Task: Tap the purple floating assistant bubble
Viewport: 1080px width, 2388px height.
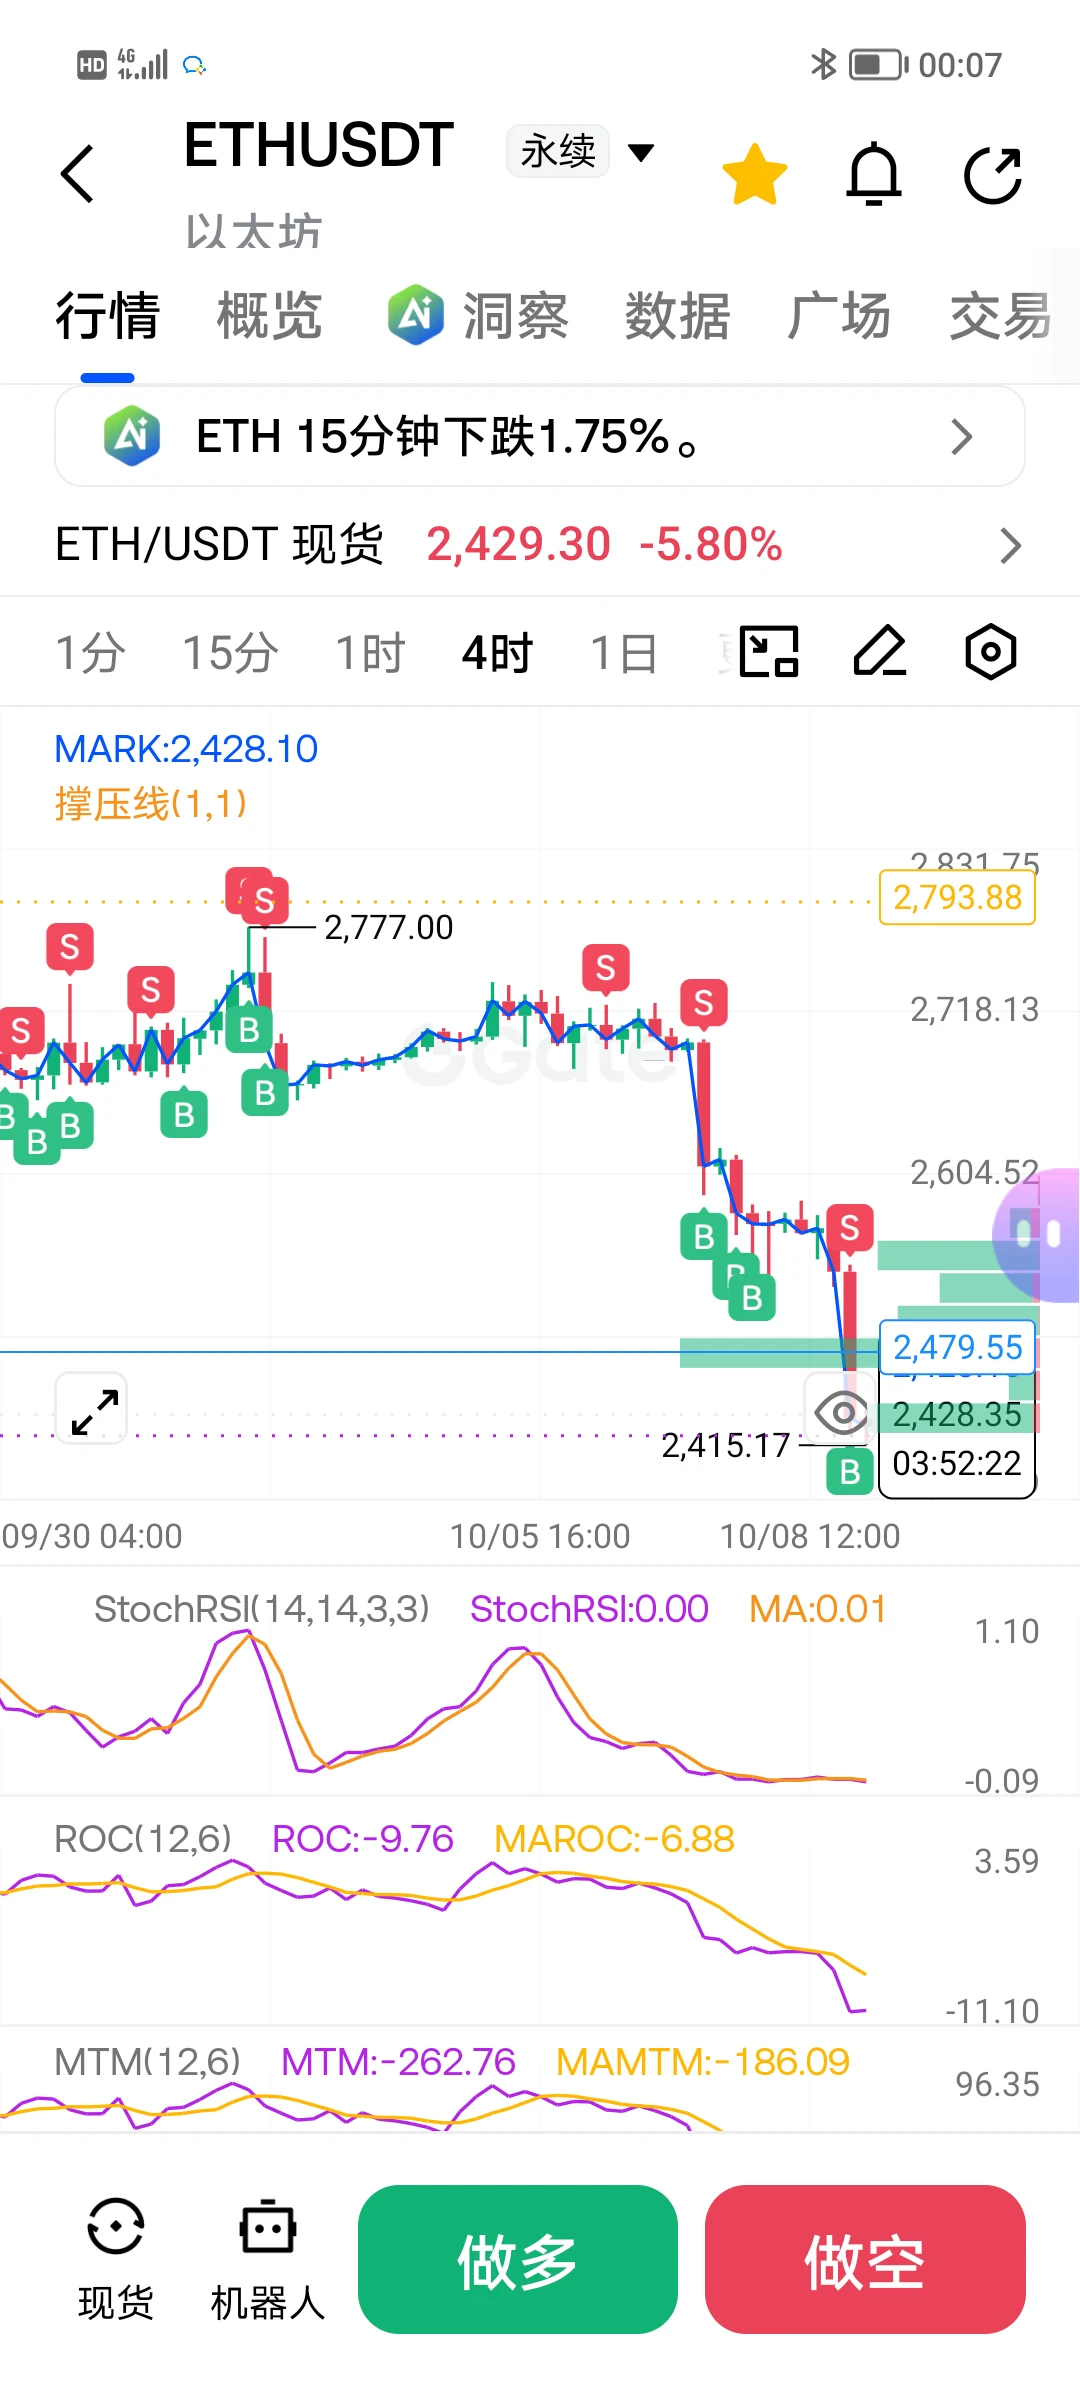Action: [1038, 1235]
